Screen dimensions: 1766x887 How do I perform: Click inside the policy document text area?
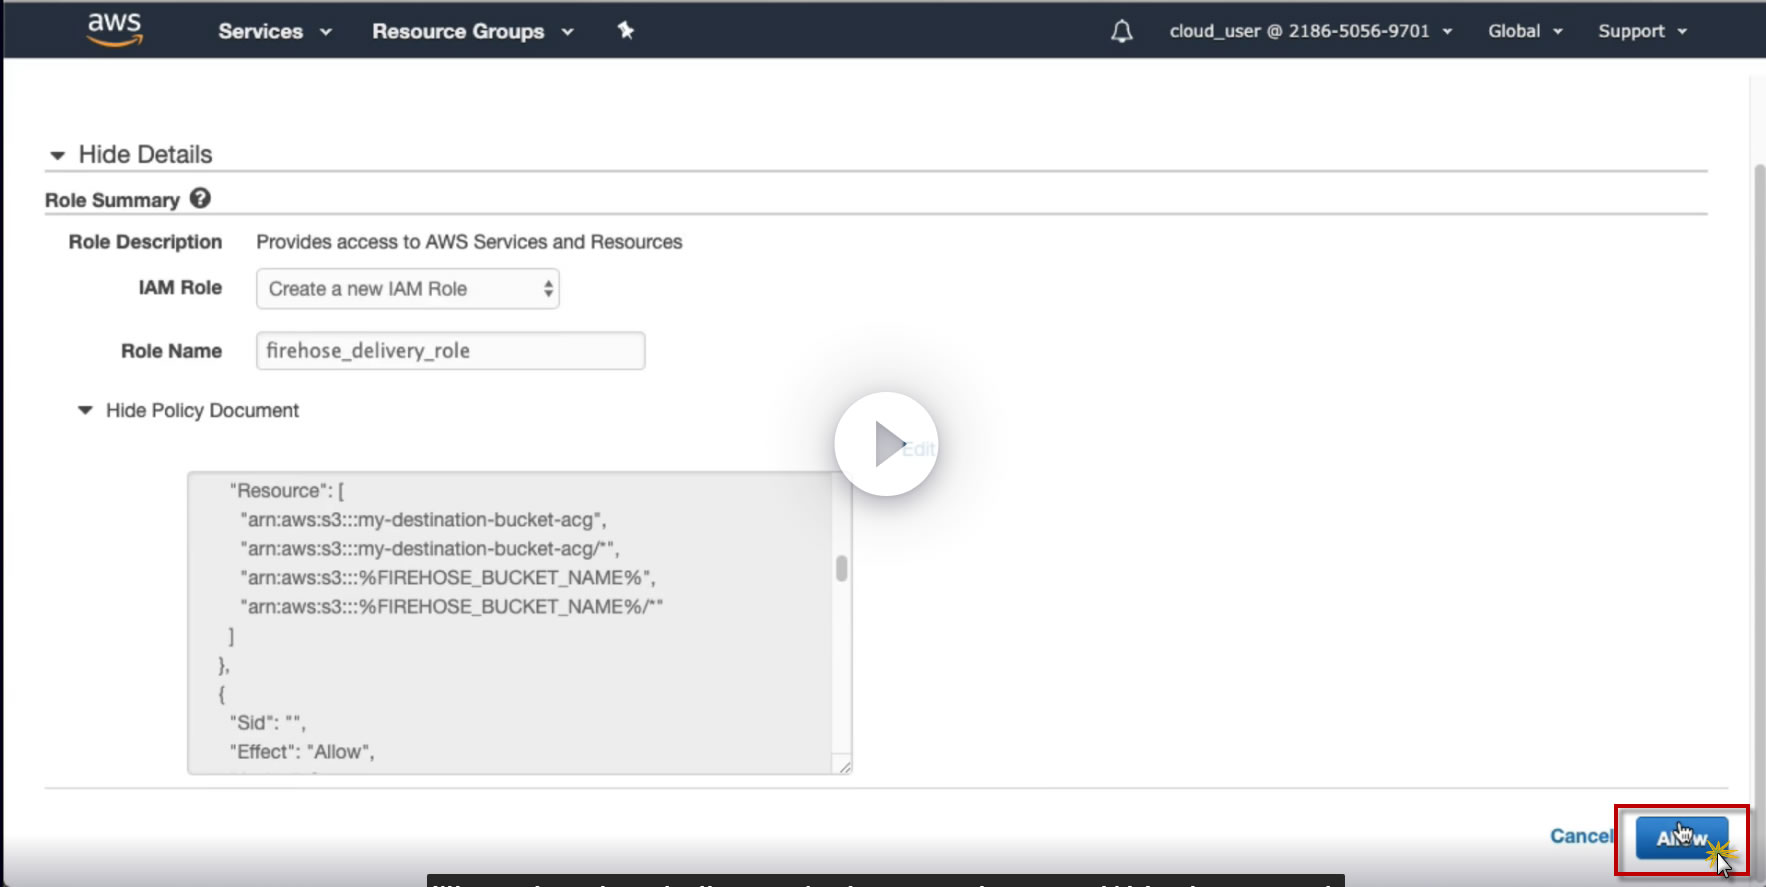tap(510, 622)
